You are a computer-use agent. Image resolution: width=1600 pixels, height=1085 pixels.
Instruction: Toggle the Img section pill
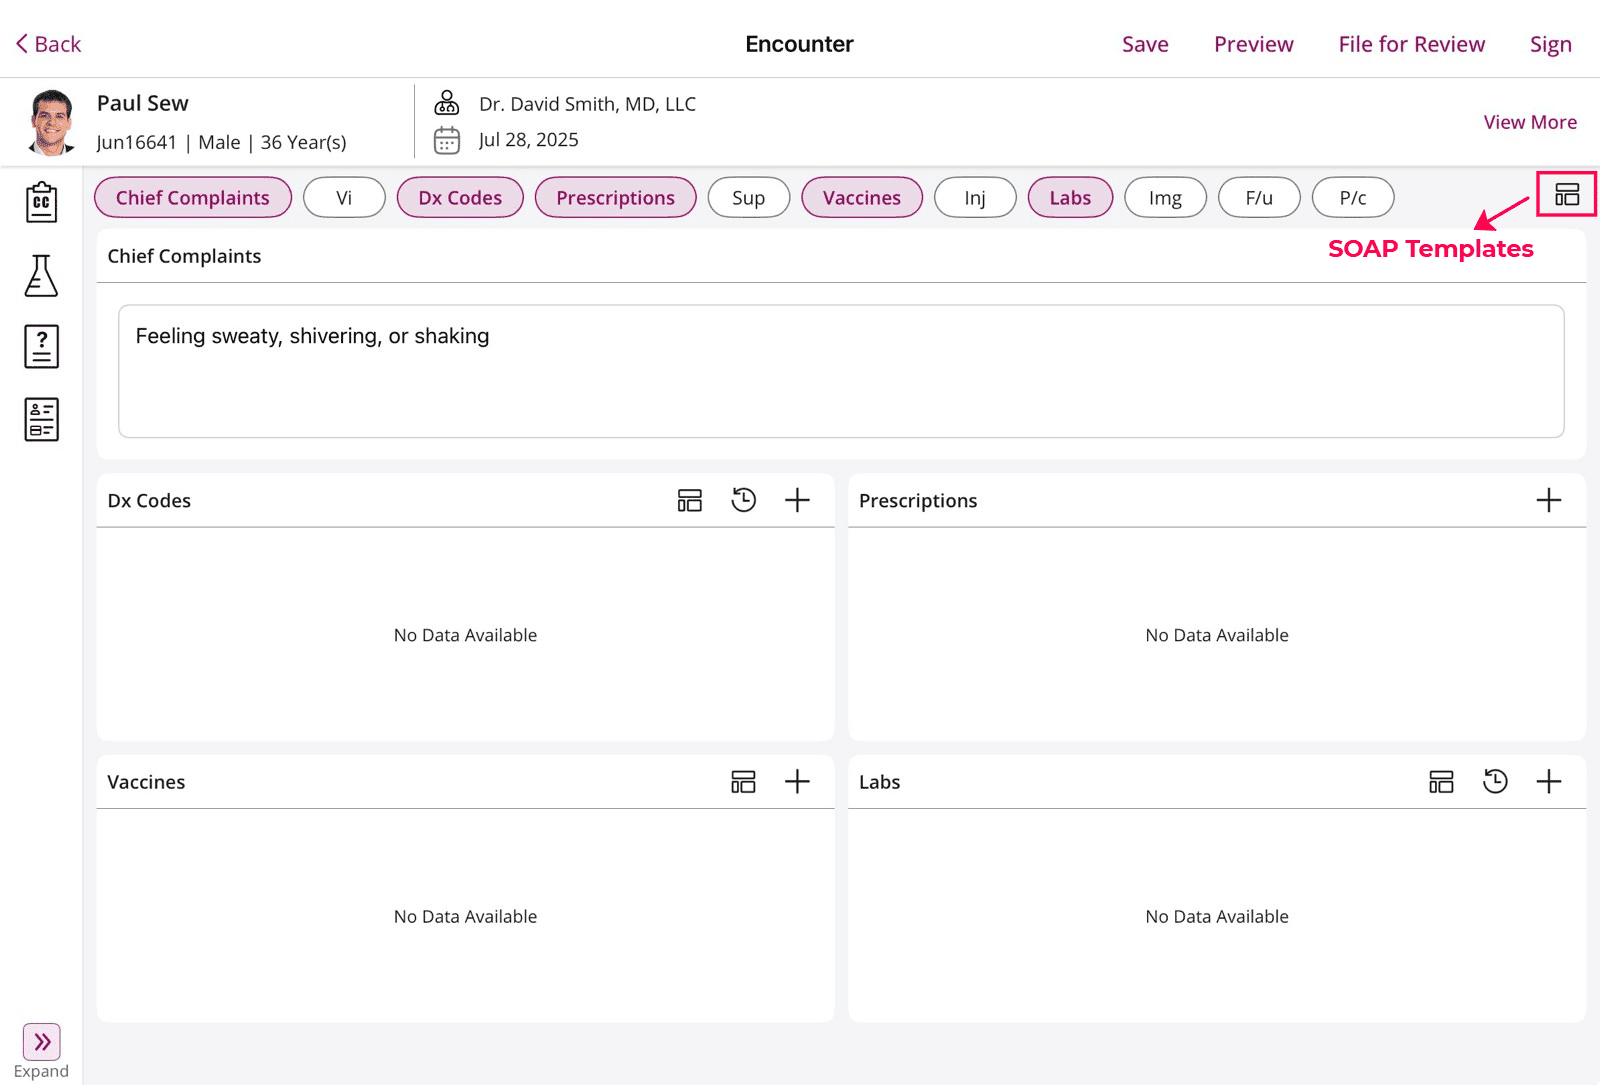click(x=1165, y=198)
